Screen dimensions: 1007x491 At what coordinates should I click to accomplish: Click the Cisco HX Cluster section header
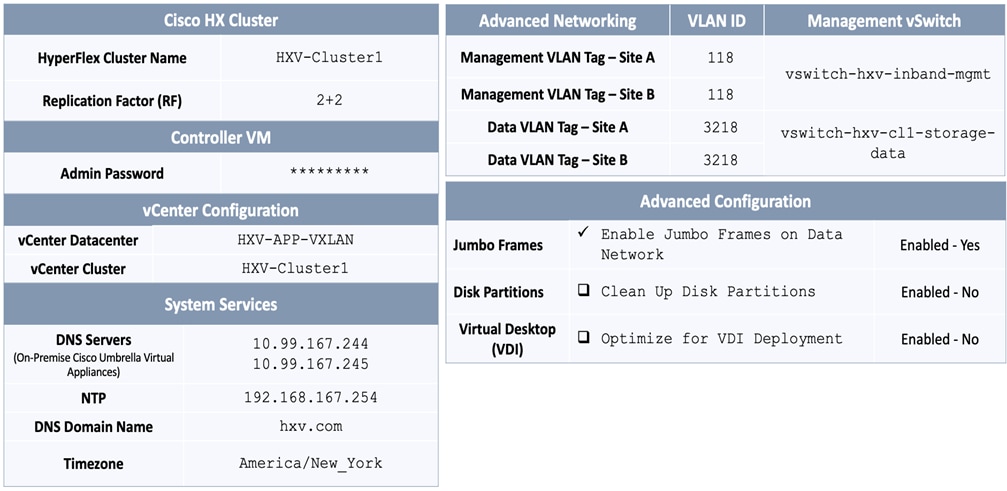point(221,20)
